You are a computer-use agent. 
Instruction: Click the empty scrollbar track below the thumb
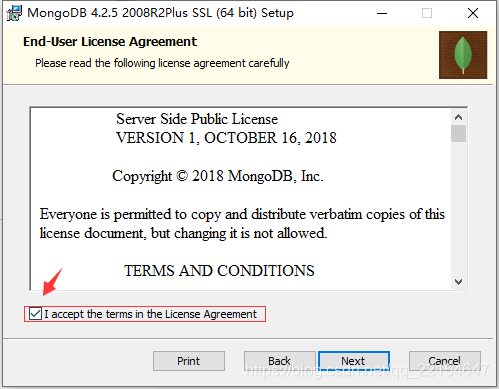click(458, 208)
